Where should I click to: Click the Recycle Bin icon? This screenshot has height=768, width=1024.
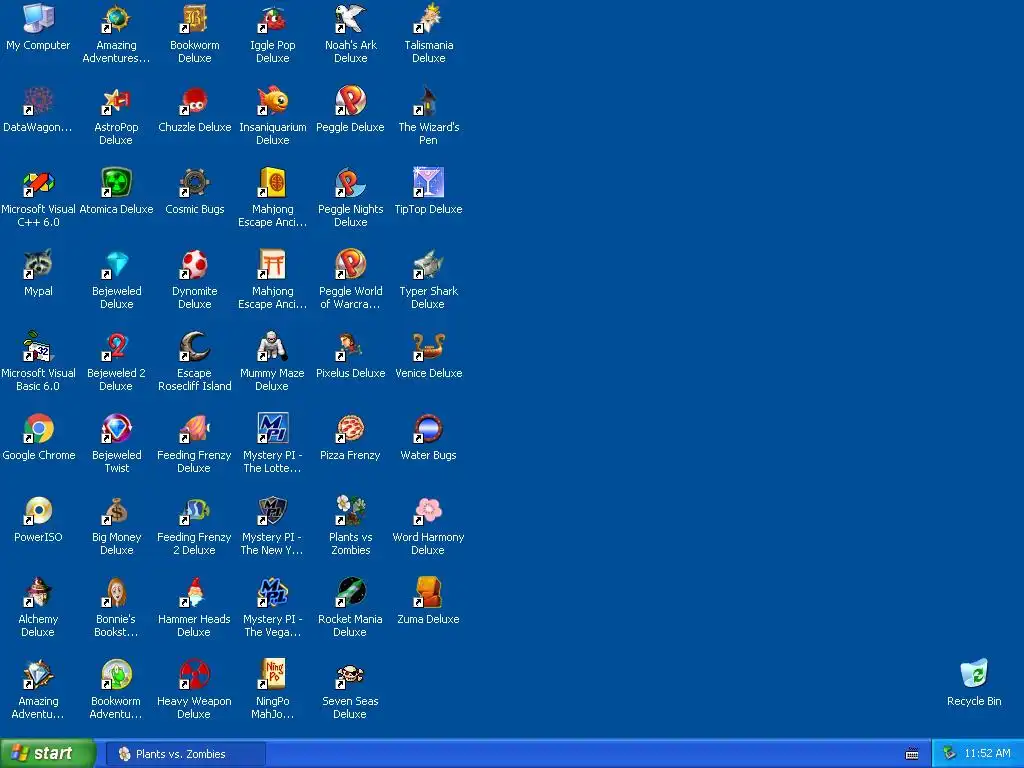point(974,674)
